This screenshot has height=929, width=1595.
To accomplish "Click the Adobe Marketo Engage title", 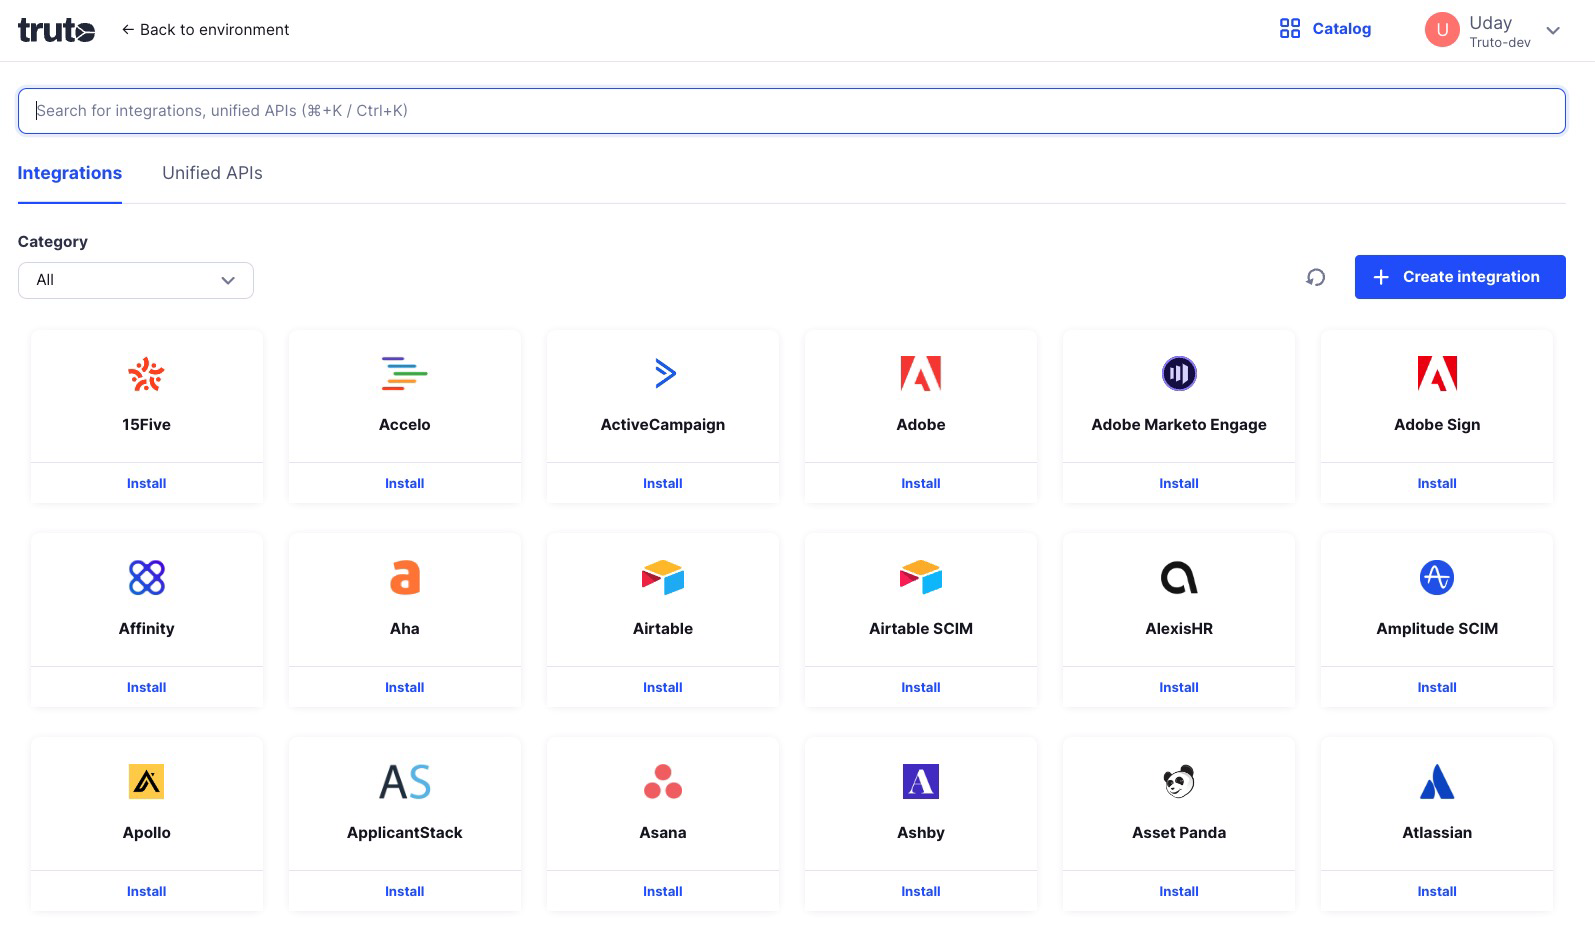I will 1179,425.
